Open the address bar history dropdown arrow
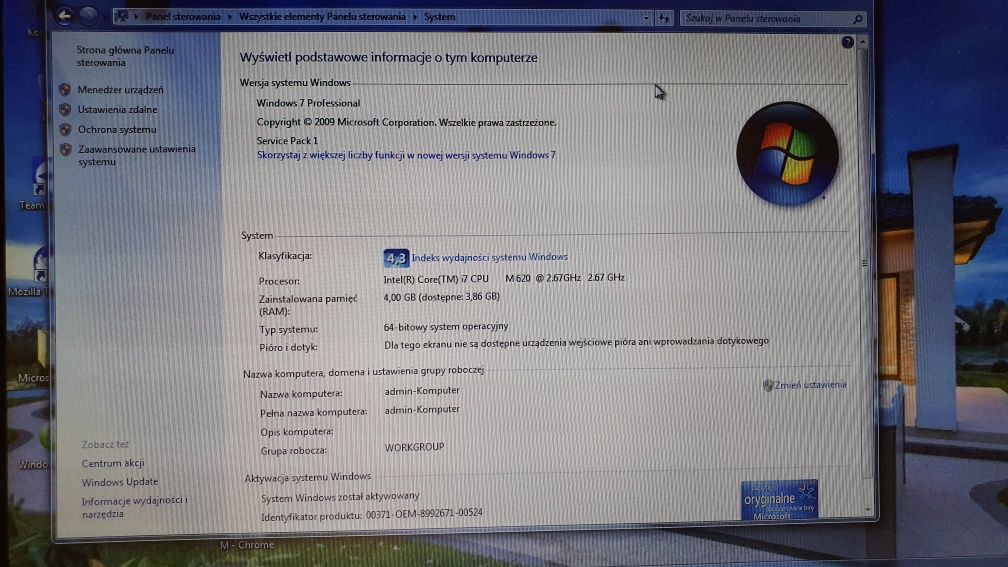Image resolution: width=1008 pixels, height=567 pixels. click(646, 19)
